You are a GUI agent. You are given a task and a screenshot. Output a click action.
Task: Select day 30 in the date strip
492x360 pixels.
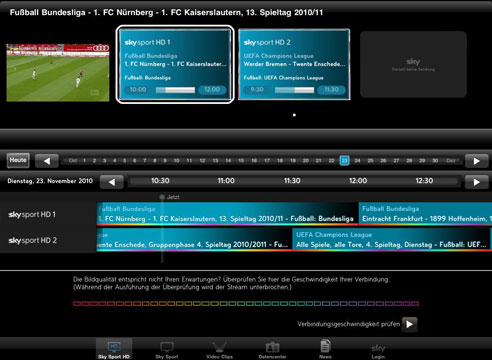pyautogui.click(x=435, y=161)
